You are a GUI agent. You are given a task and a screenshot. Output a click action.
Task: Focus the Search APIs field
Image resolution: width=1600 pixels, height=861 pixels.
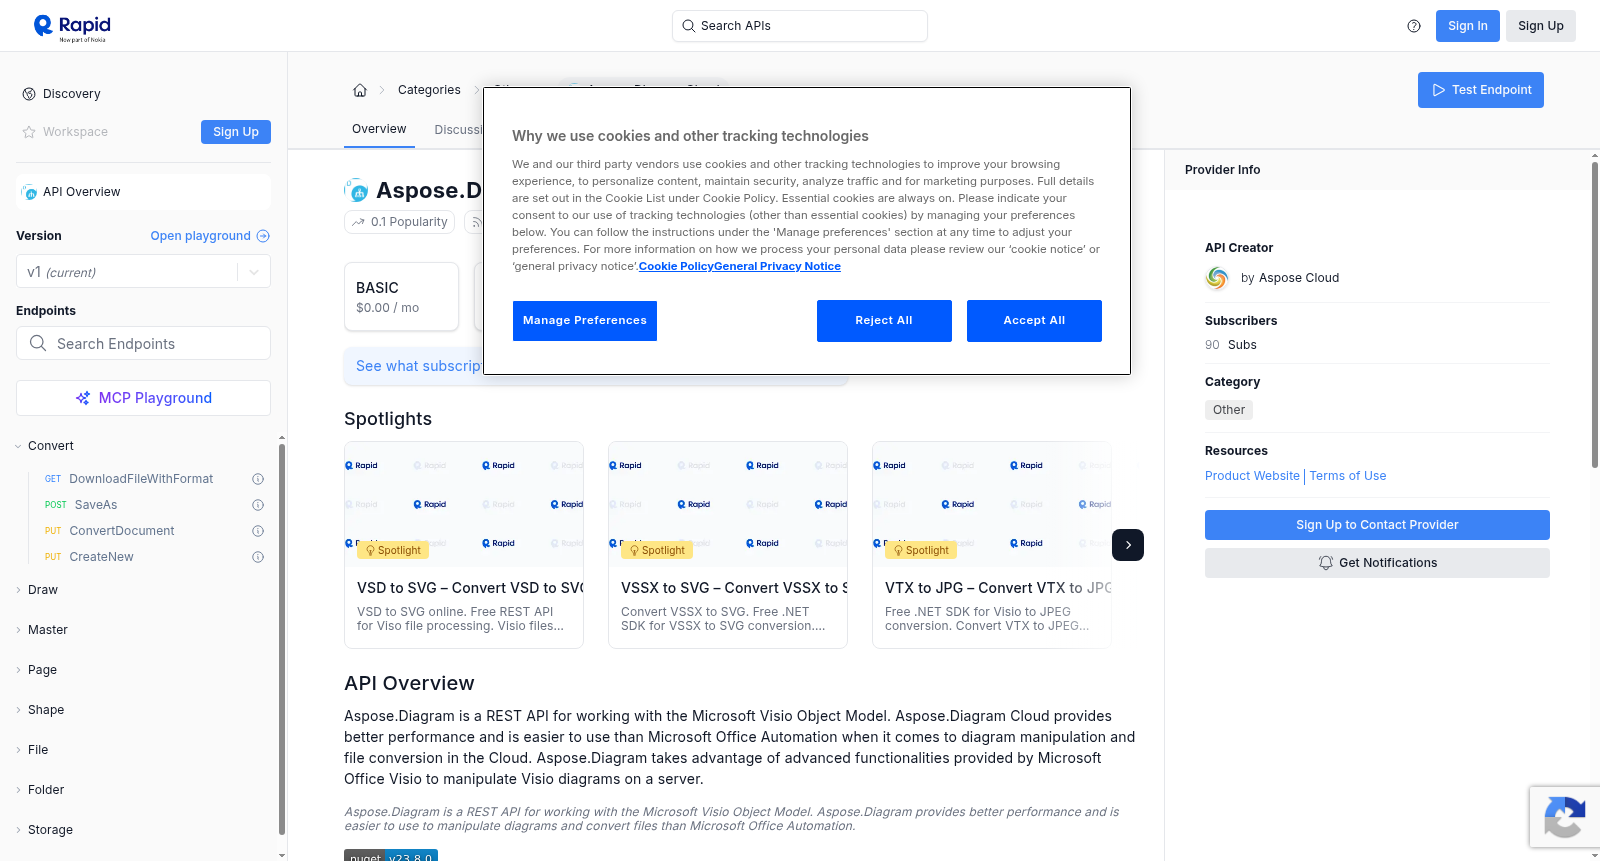click(800, 26)
